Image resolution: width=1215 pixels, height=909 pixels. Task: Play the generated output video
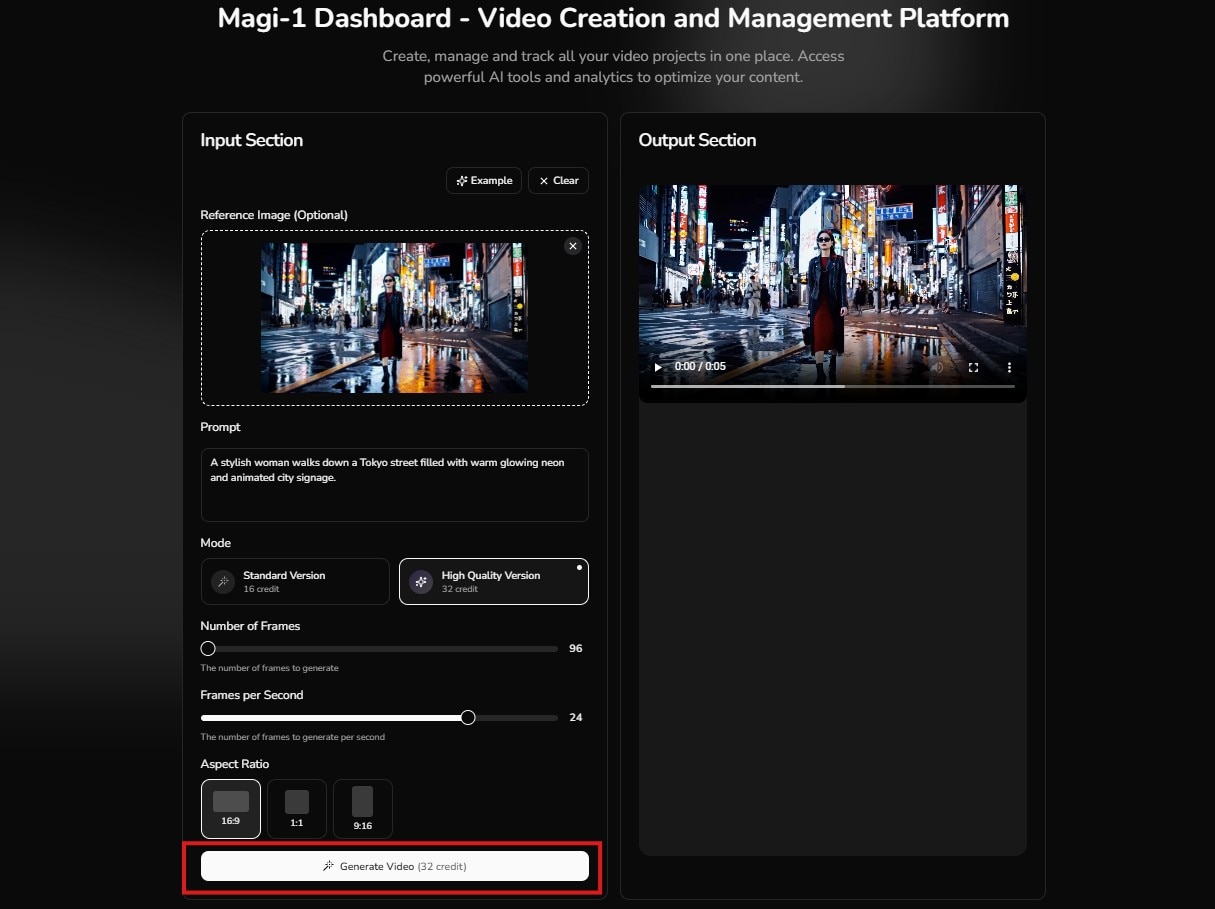coord(658,367)
